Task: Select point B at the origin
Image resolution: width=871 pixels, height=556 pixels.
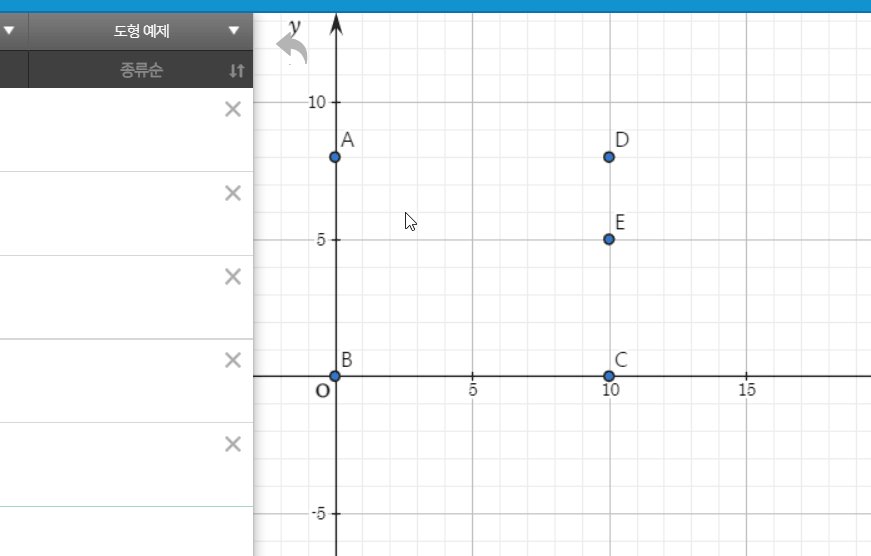Action: [x=335, y=376]
